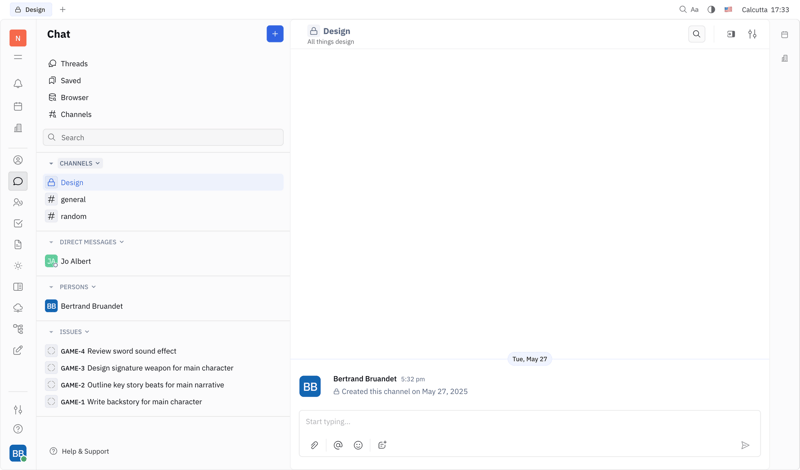Collapse the PERSONS section arrow
Screen dimensions: 800x470
[x=51, y=287]
